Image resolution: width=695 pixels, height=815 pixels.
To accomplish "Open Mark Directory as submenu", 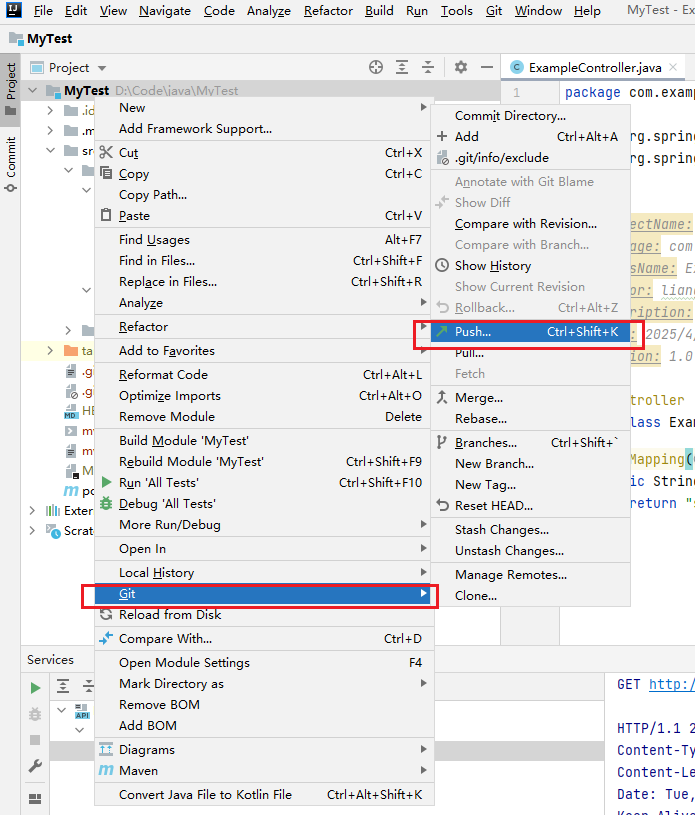I will [x=265, y=683].
